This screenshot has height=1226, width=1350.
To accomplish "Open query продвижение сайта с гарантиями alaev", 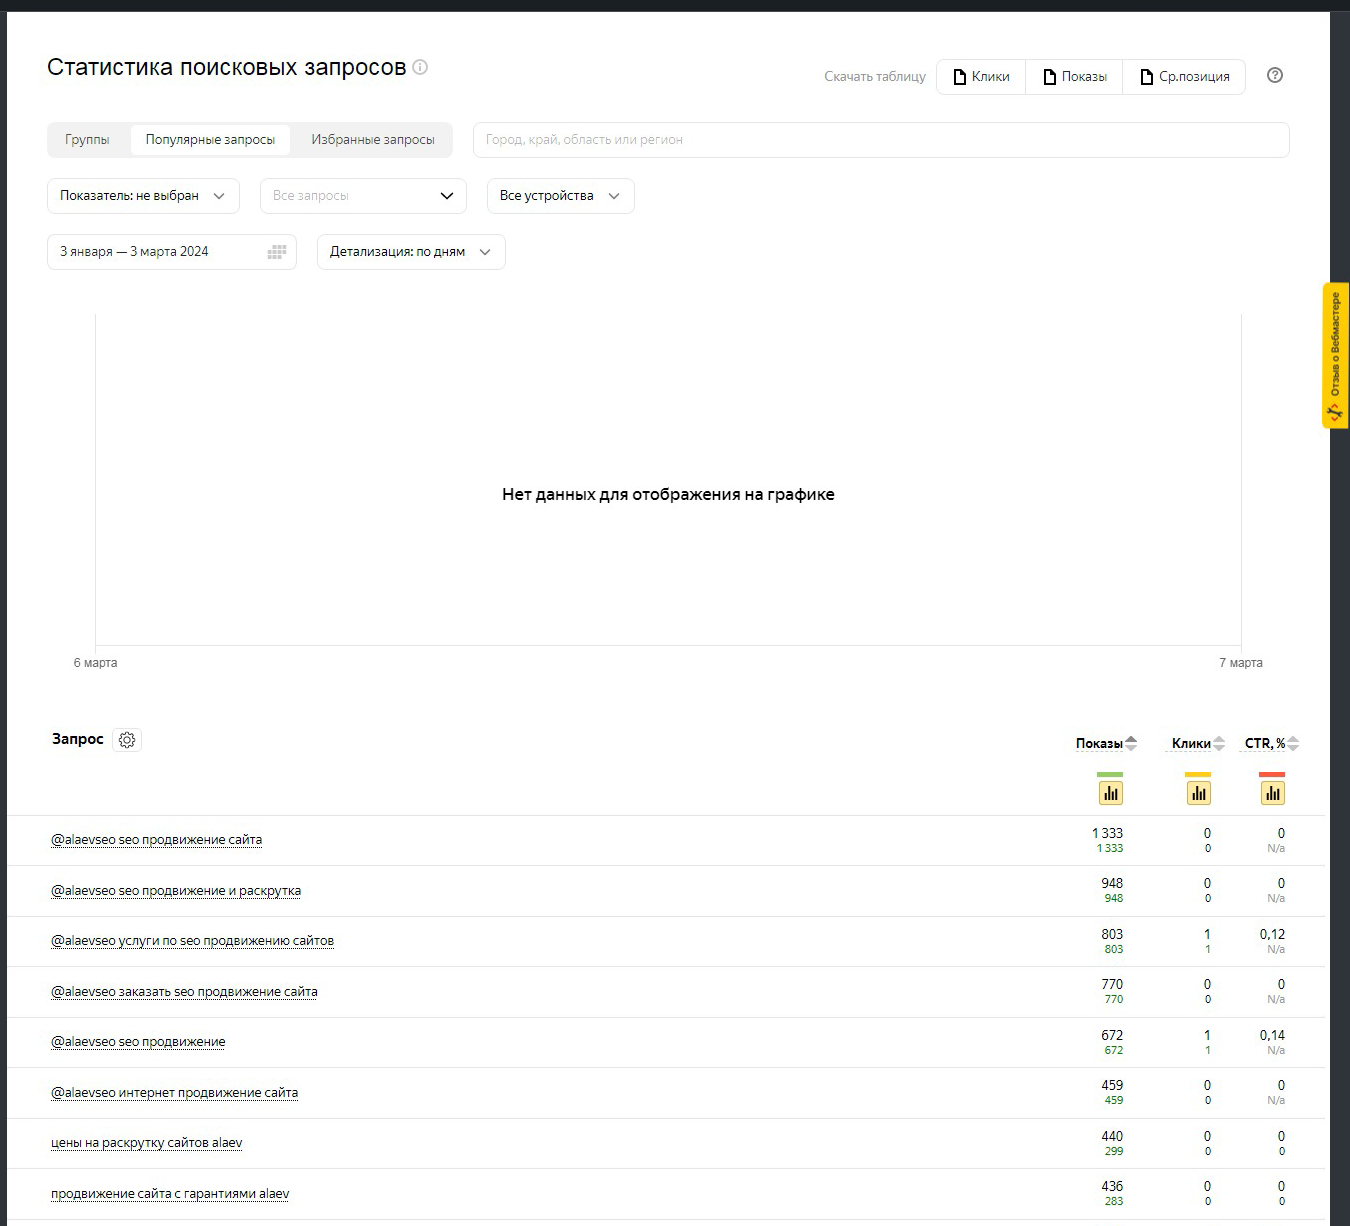I will 170,1194.
